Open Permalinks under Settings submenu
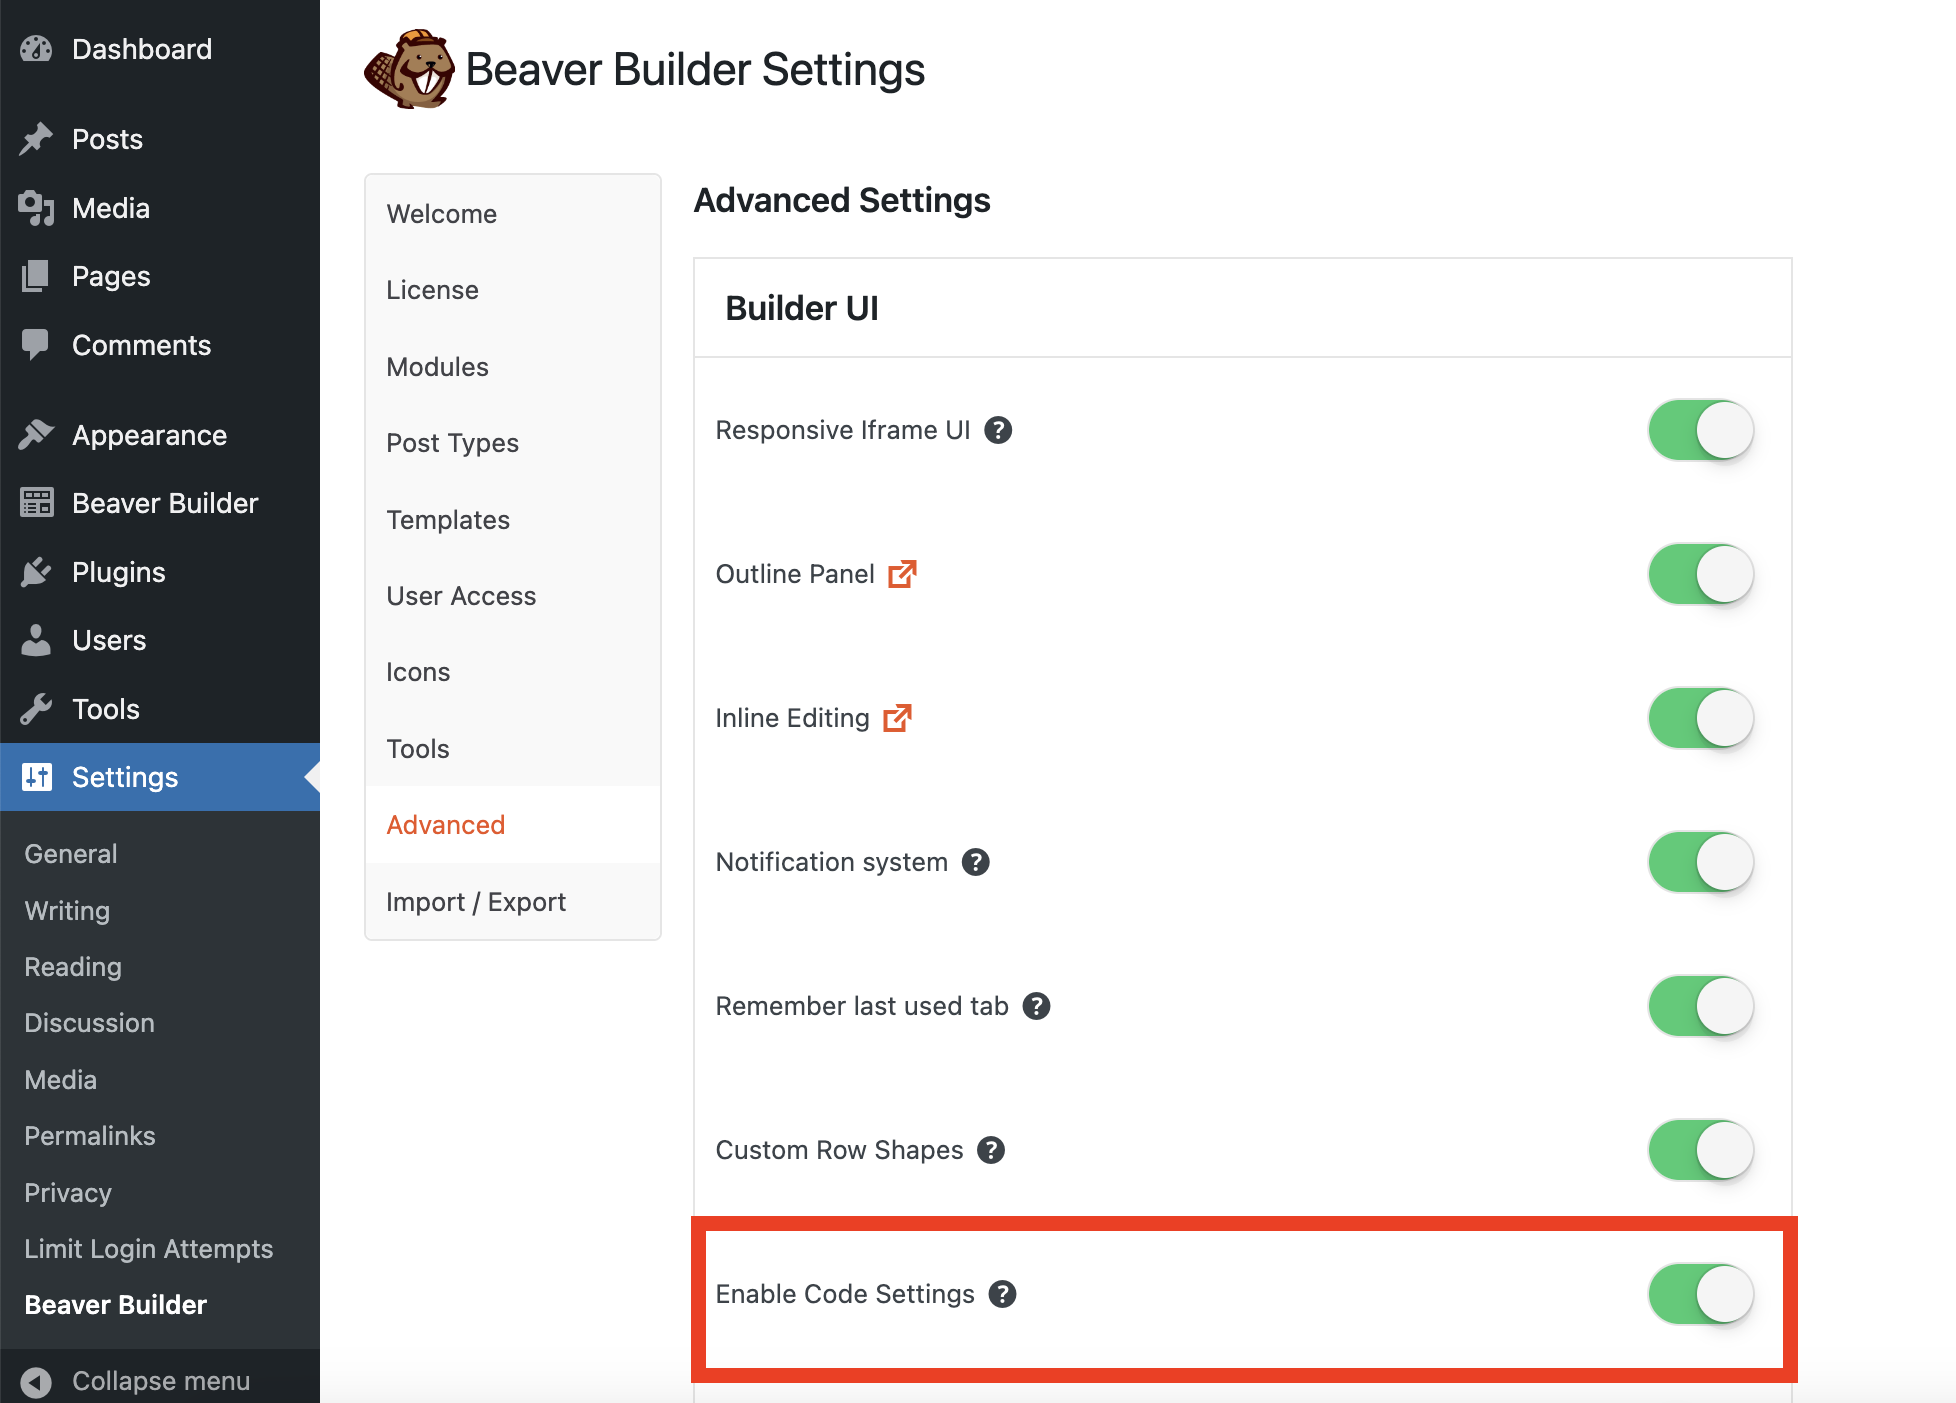 pos(90,1136)
